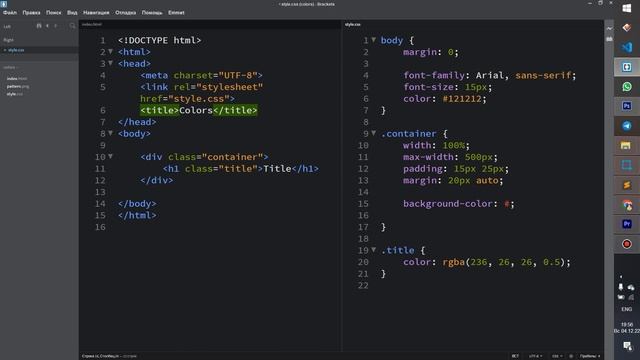
Task: Open the Windows Start button
Action: click(x=627, y=9)
